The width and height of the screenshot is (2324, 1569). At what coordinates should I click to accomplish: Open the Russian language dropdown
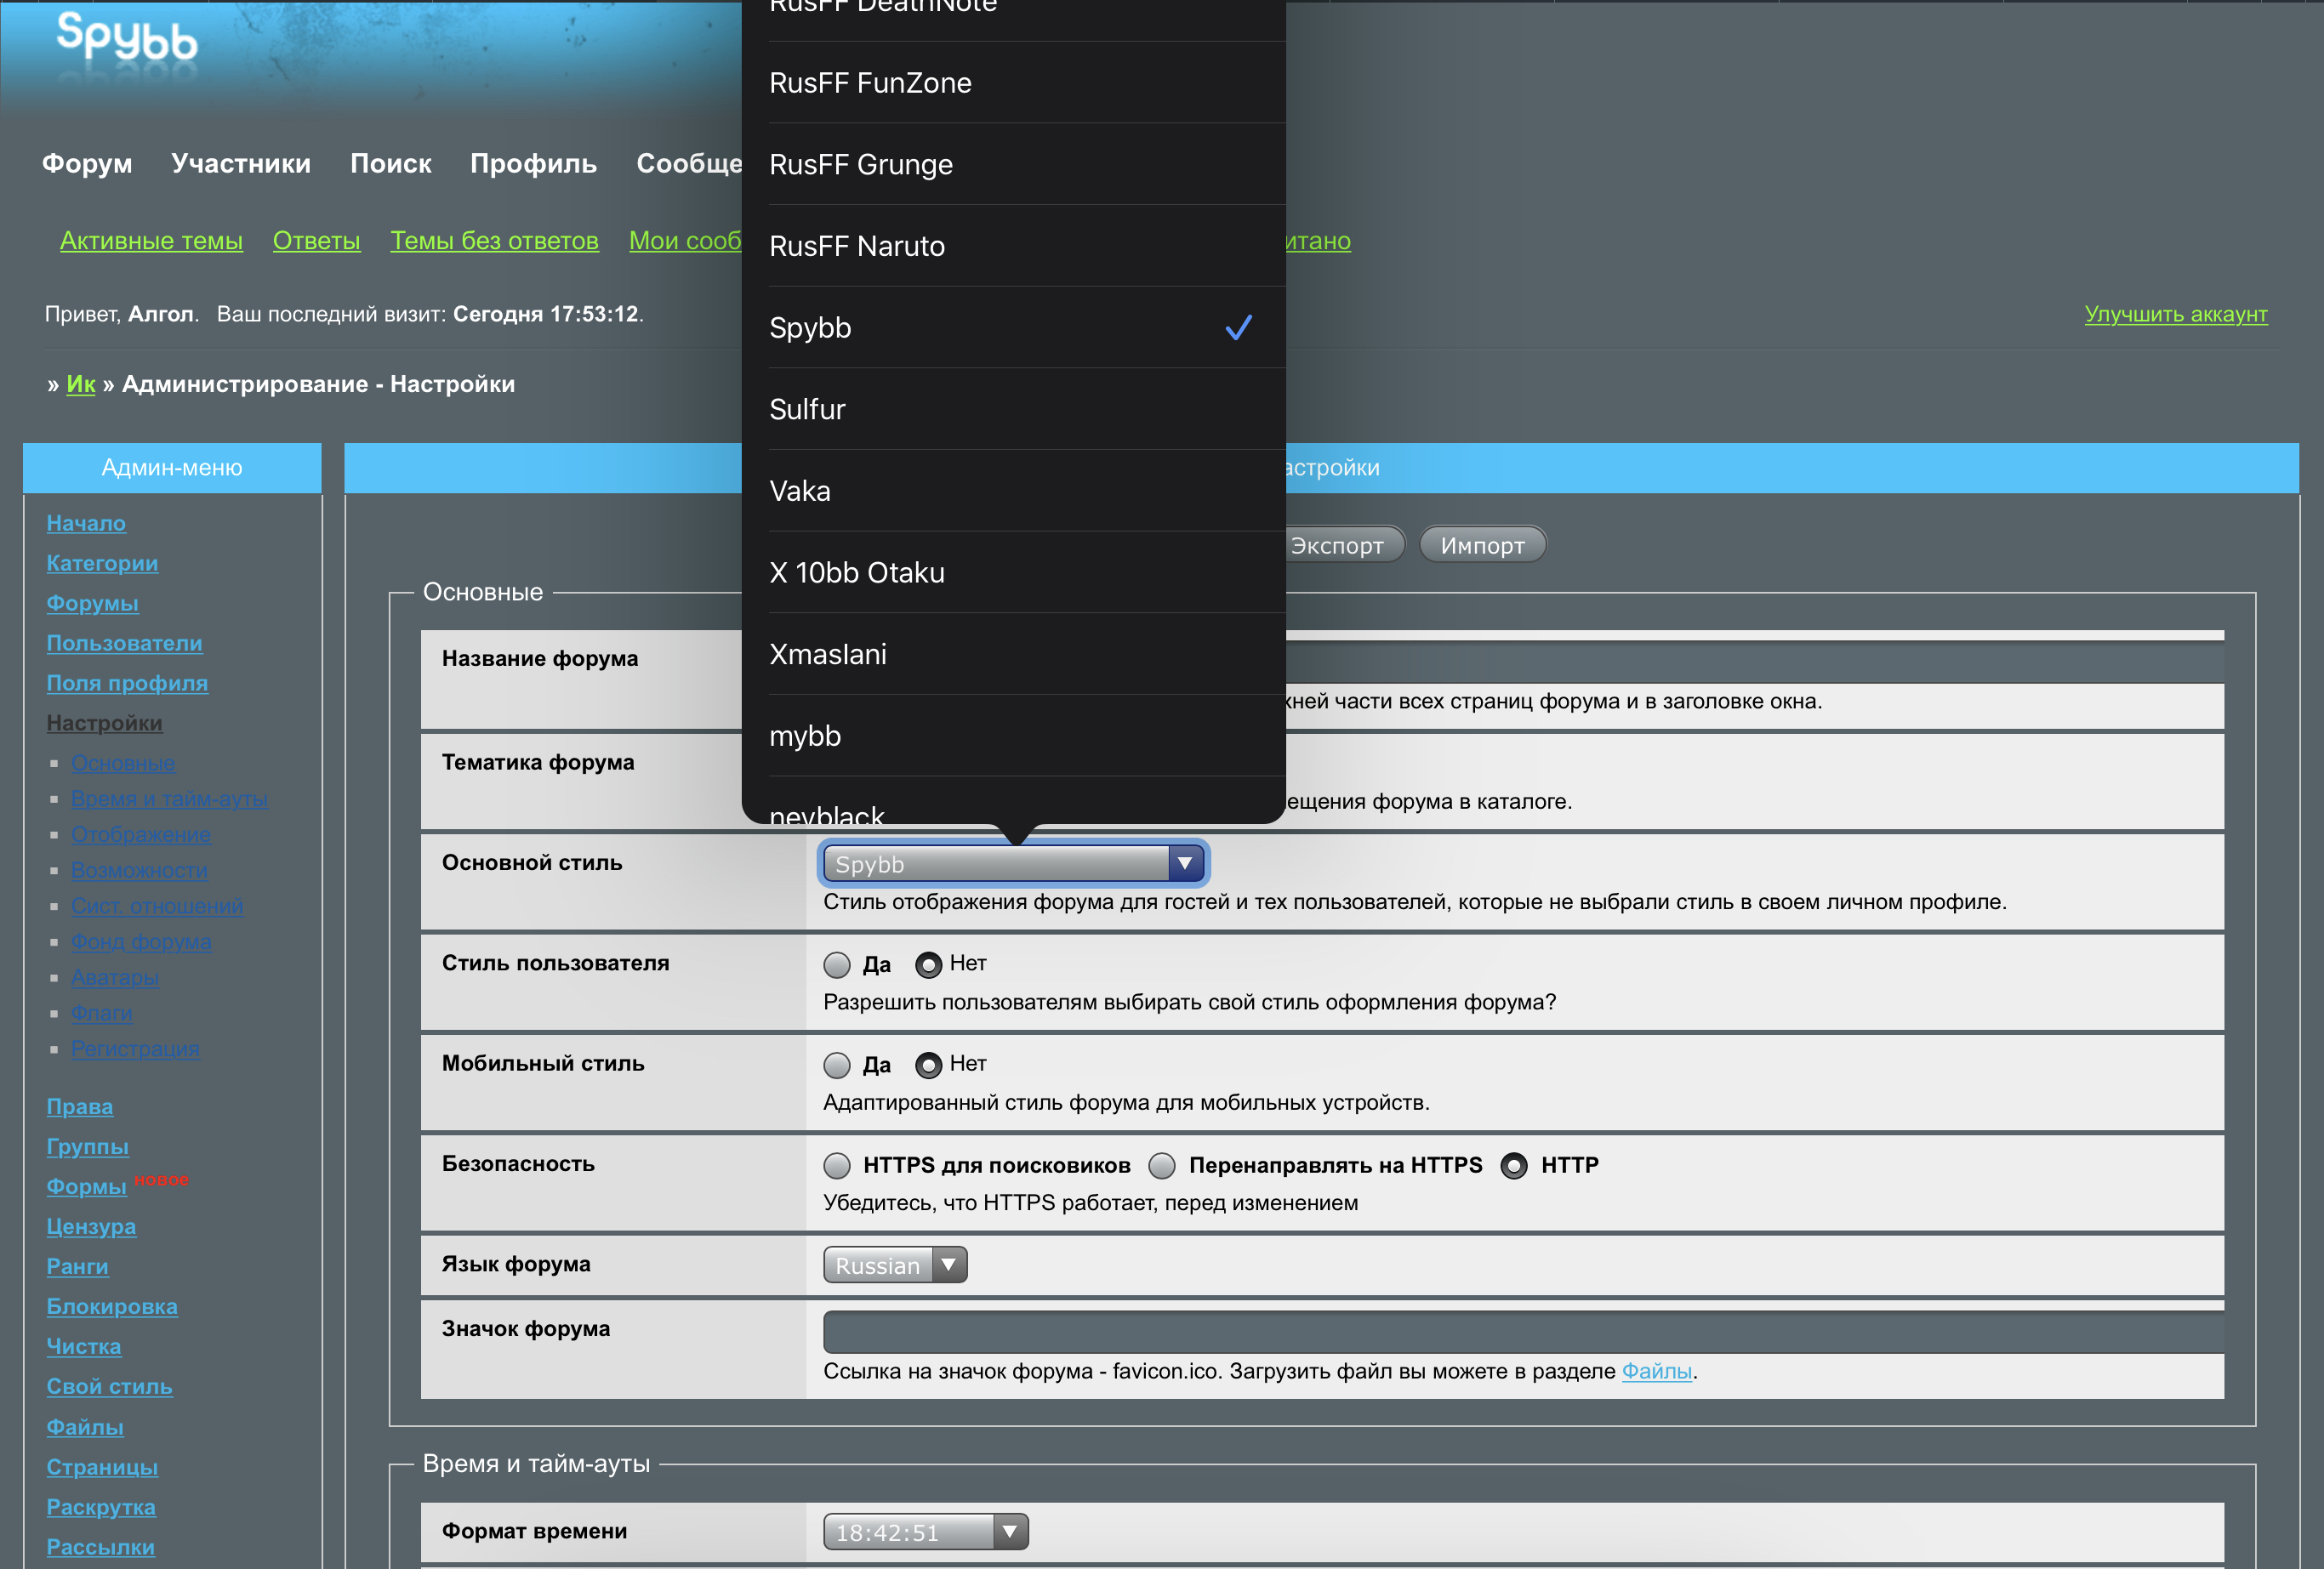tap(895, 1265)
